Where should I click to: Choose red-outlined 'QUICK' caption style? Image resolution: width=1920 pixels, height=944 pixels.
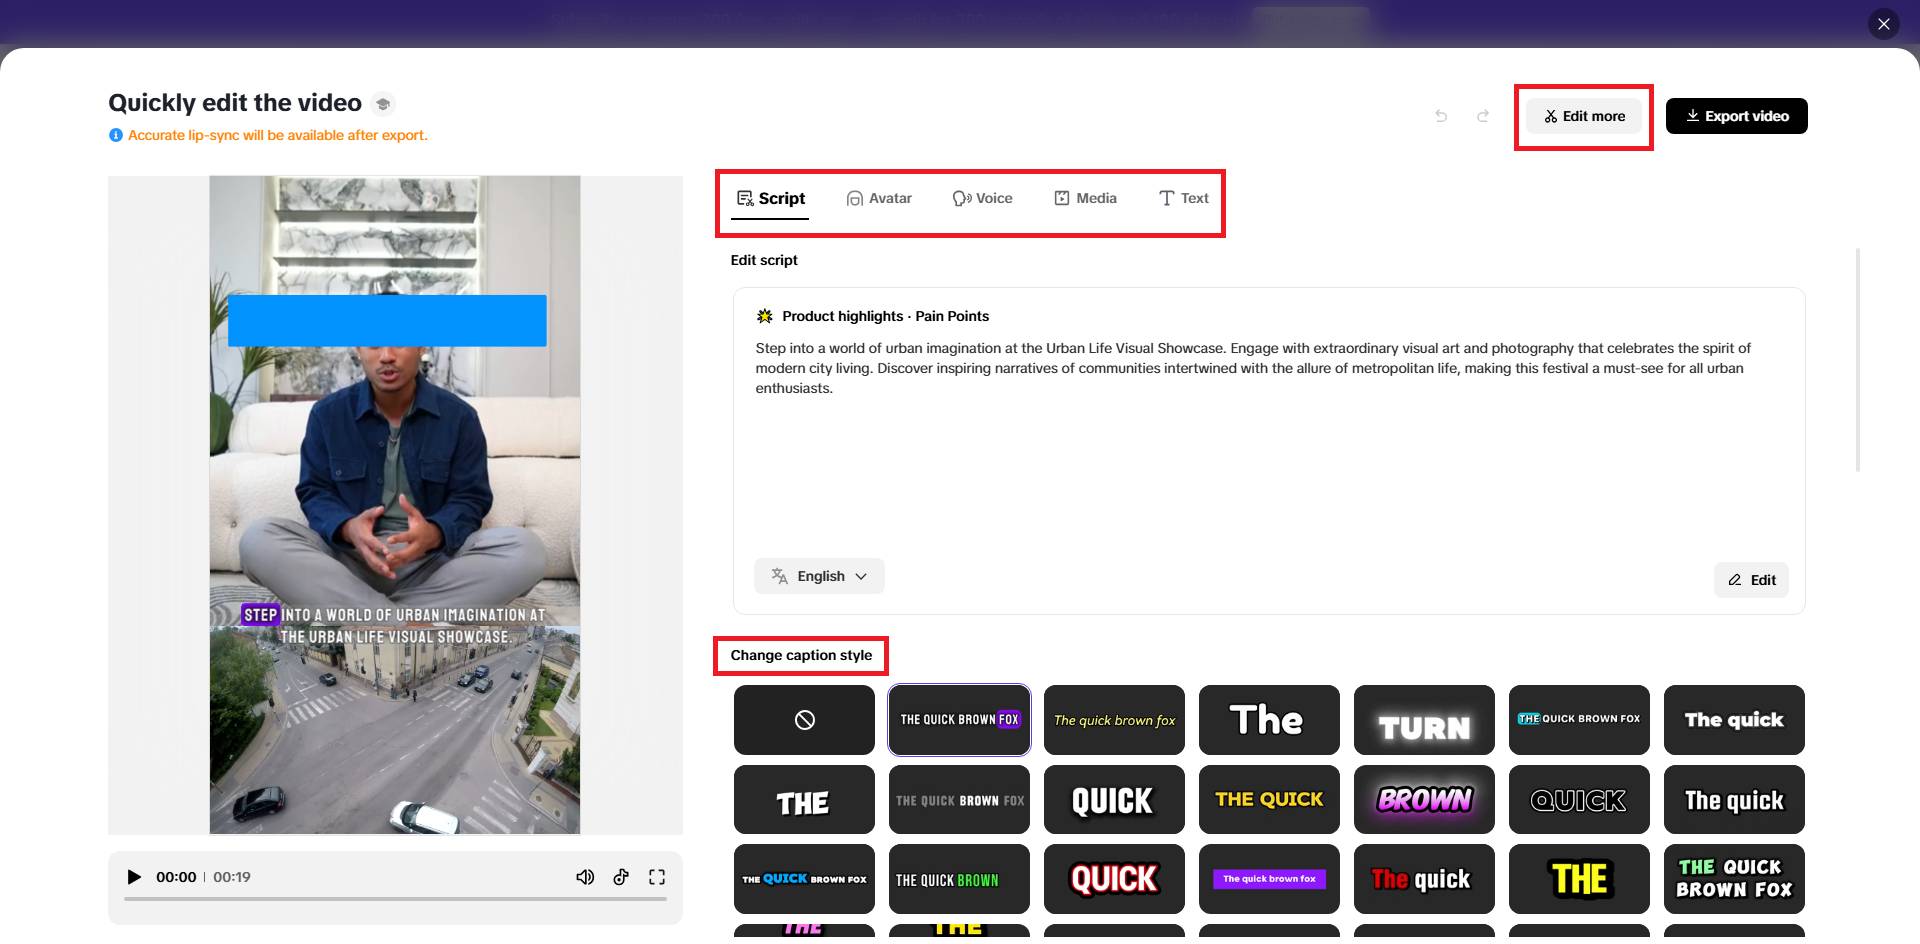point(1114,879)
